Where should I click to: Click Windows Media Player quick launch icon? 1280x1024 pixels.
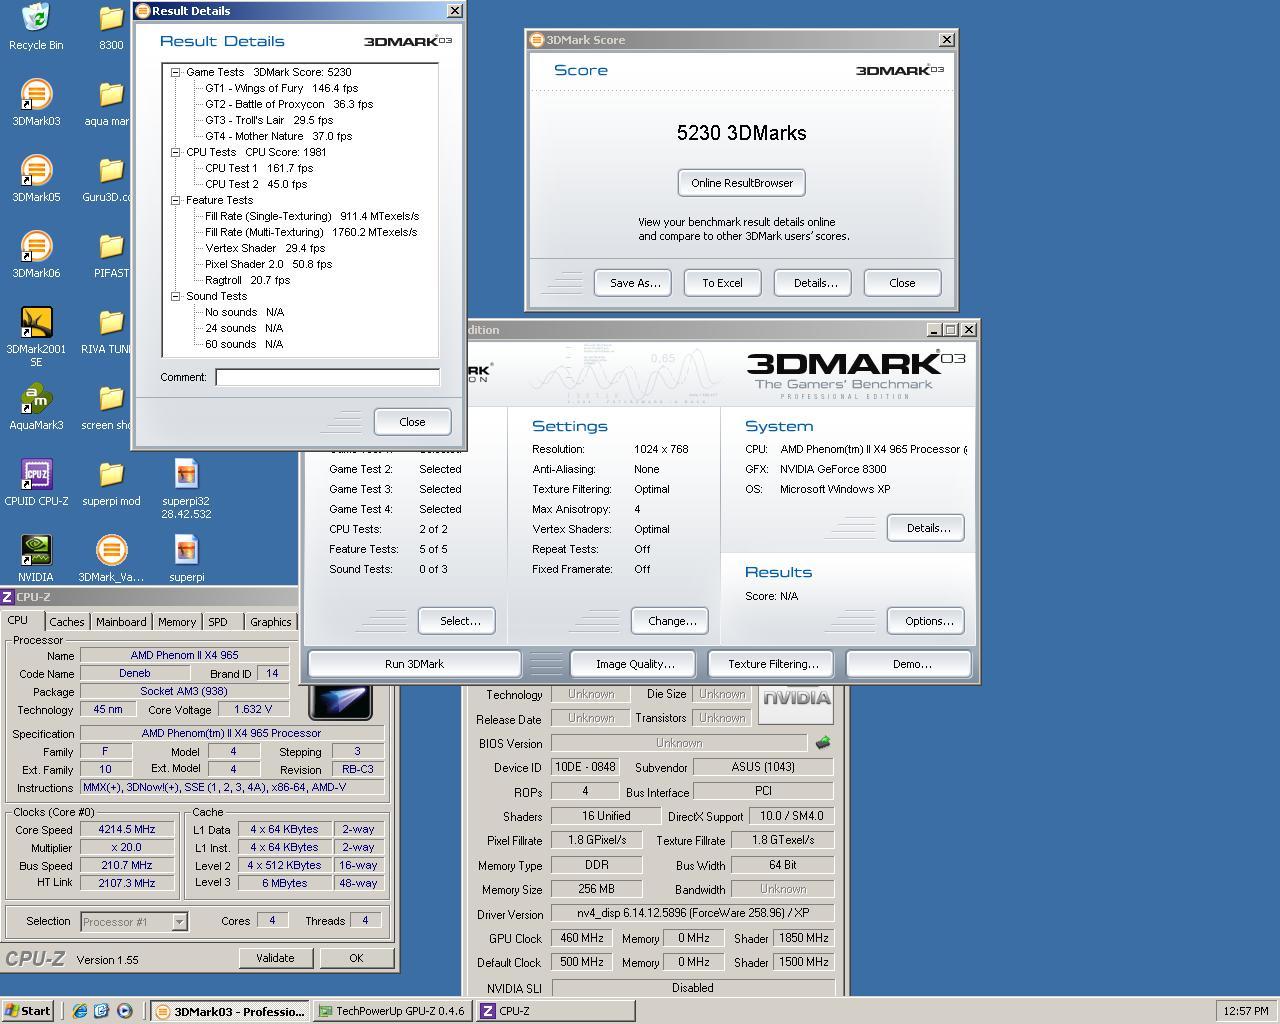(124, 1011)
